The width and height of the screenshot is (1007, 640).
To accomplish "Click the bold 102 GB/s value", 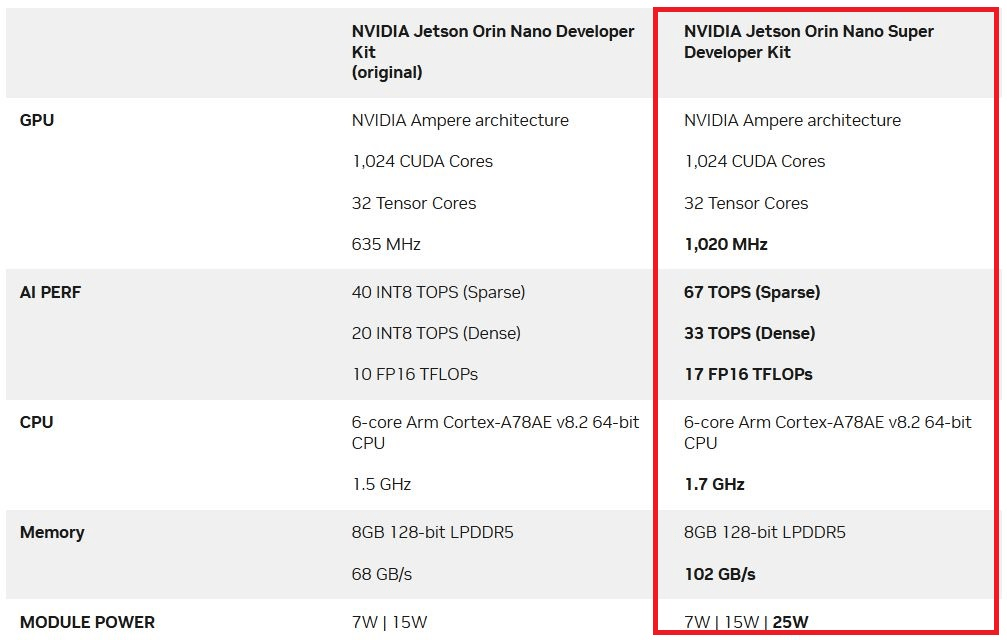I will 720,574.
